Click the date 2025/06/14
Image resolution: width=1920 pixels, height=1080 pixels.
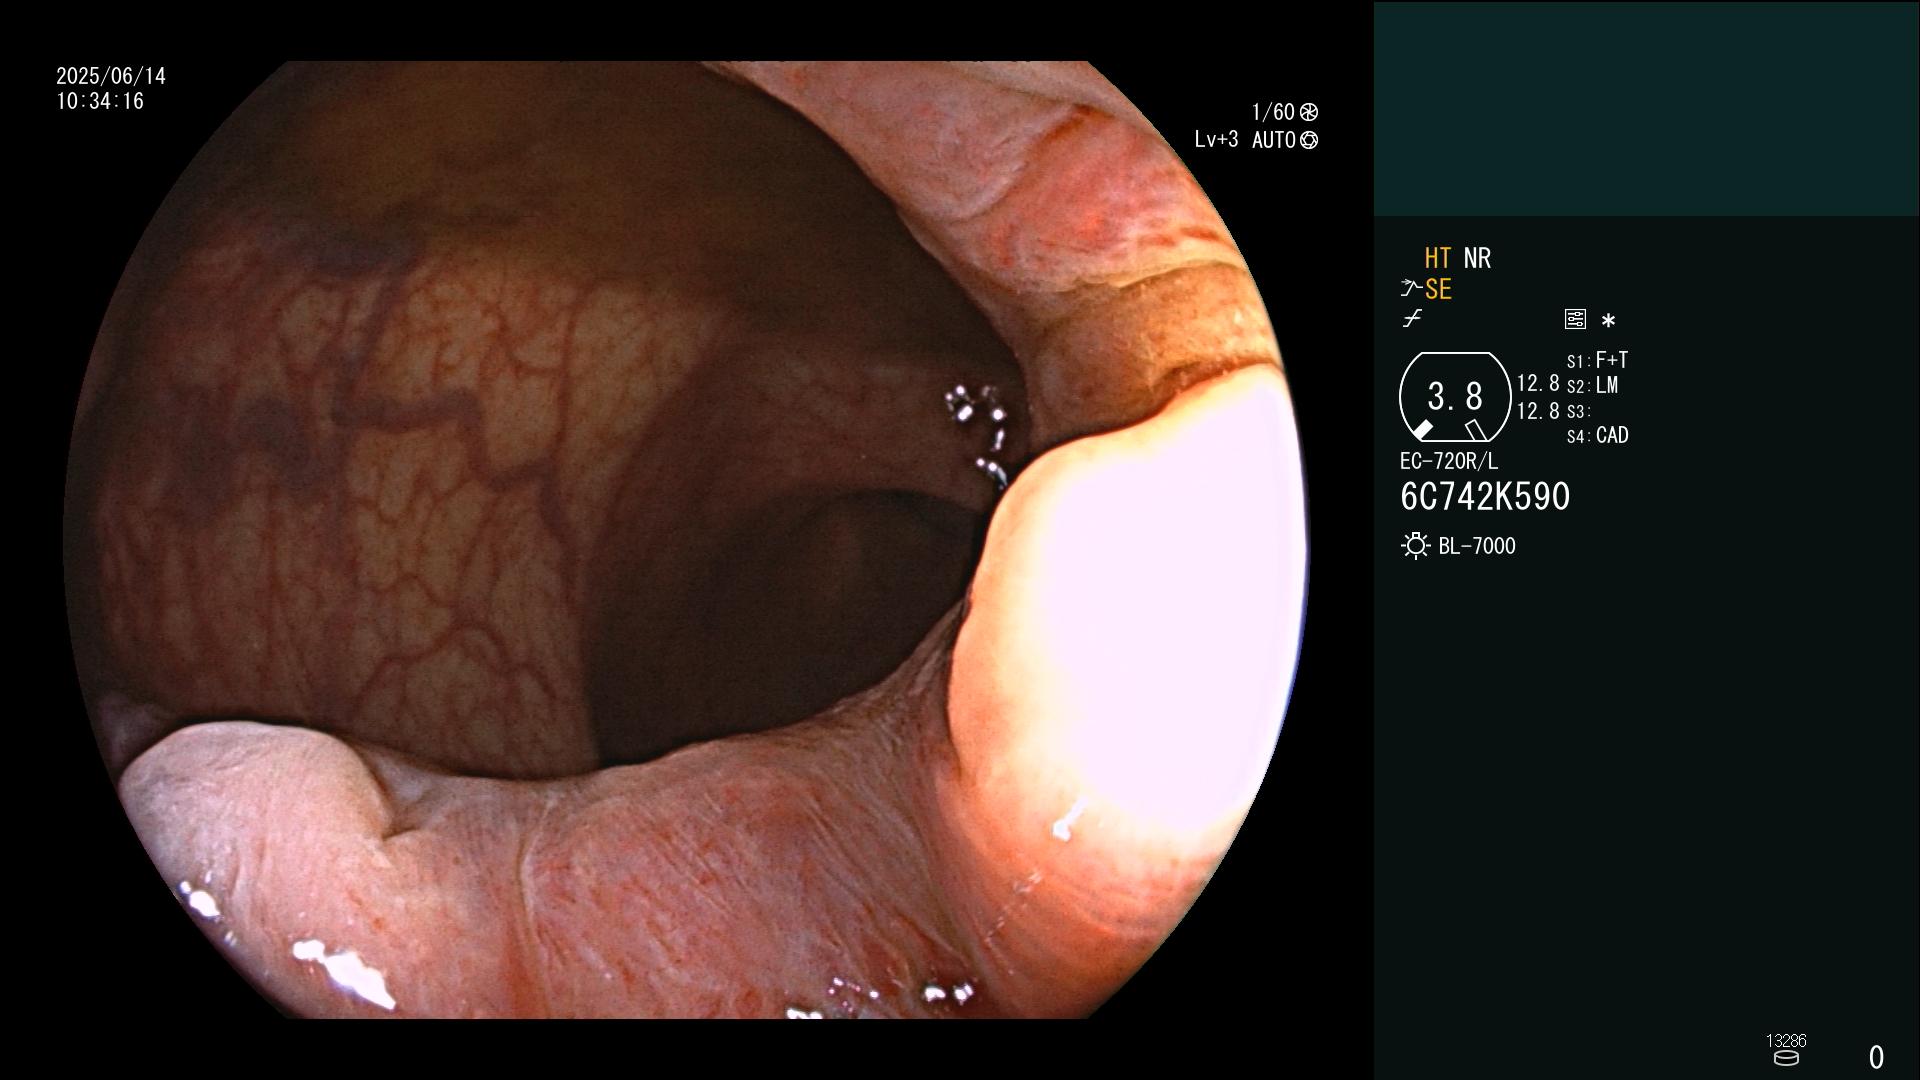pyautogui.click(x=111, y=76)
